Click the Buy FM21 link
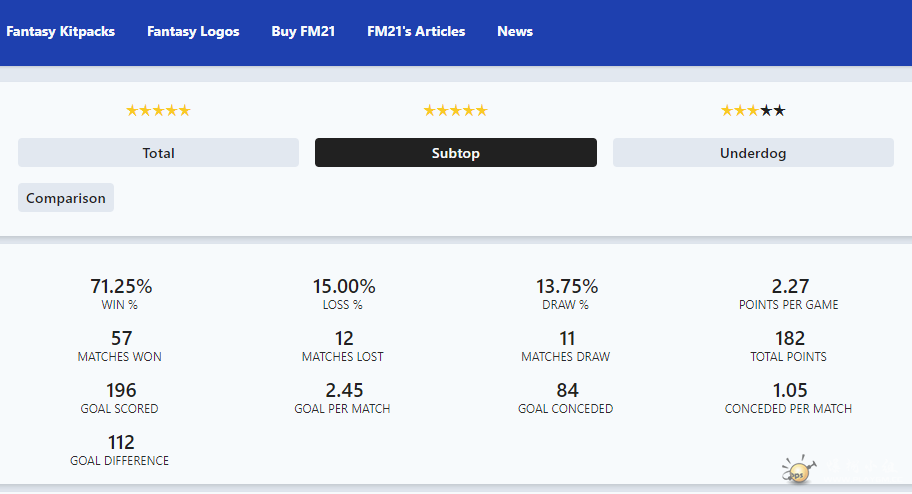 pos(303,31)
